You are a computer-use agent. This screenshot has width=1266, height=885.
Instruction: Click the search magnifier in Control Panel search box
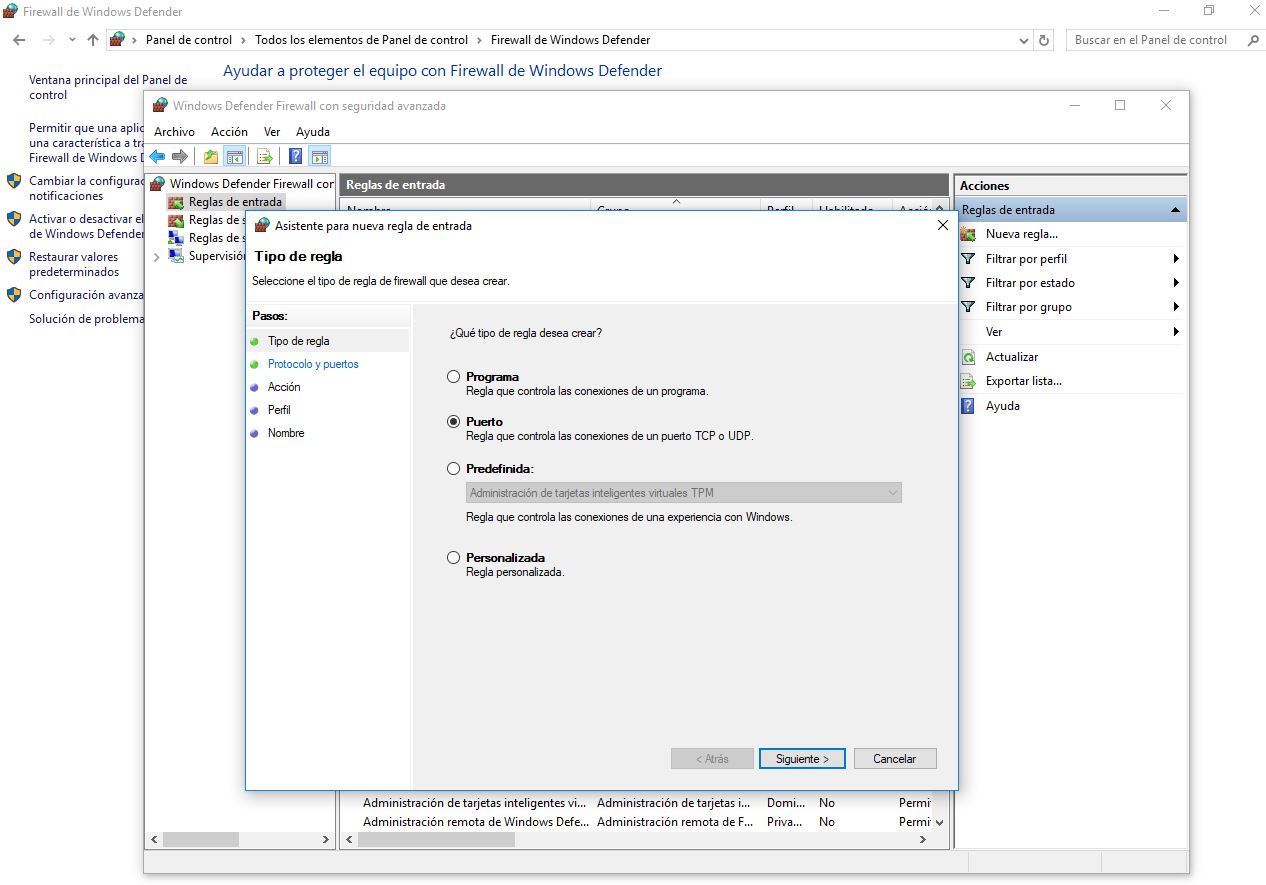coord(1253,40)
